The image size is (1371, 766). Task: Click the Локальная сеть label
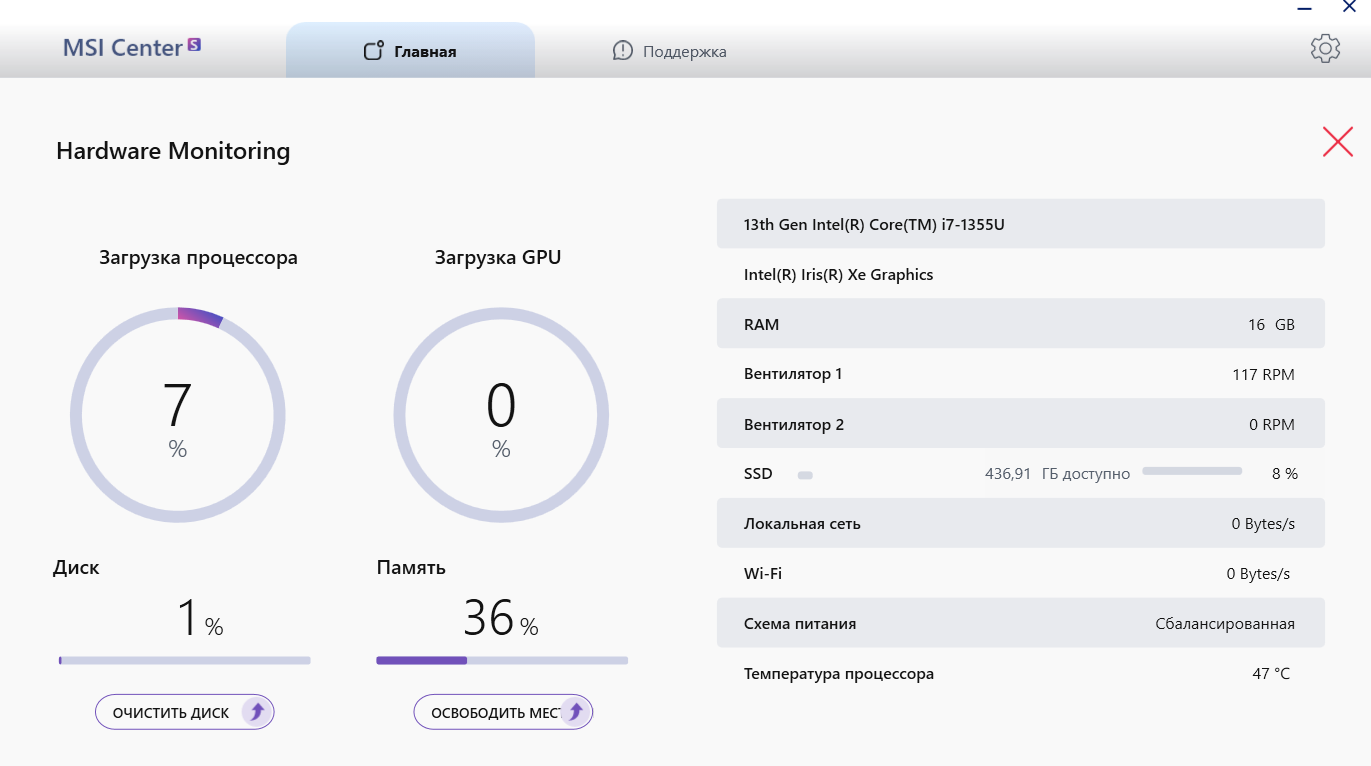pyautogui.click(x=802, y=524)
